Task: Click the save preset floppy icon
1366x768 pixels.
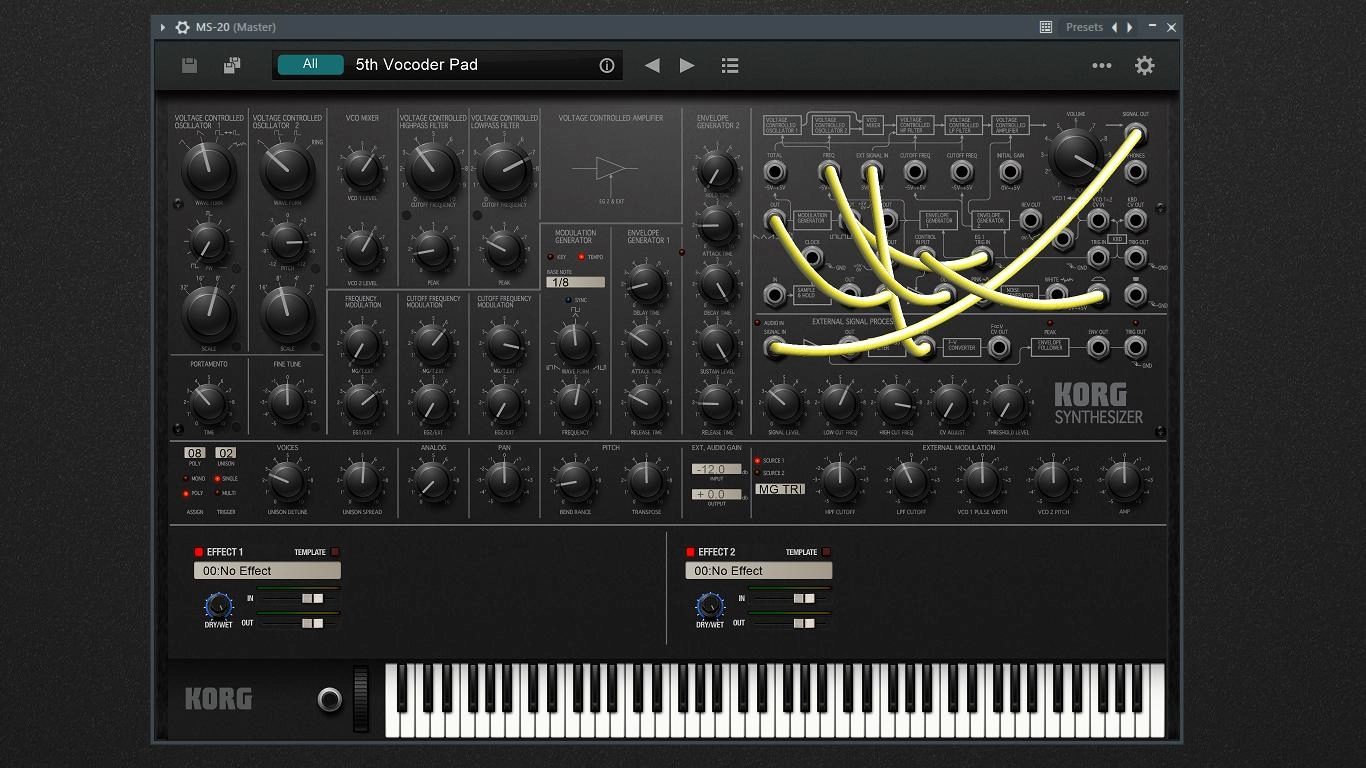Action: pos(189,65)
